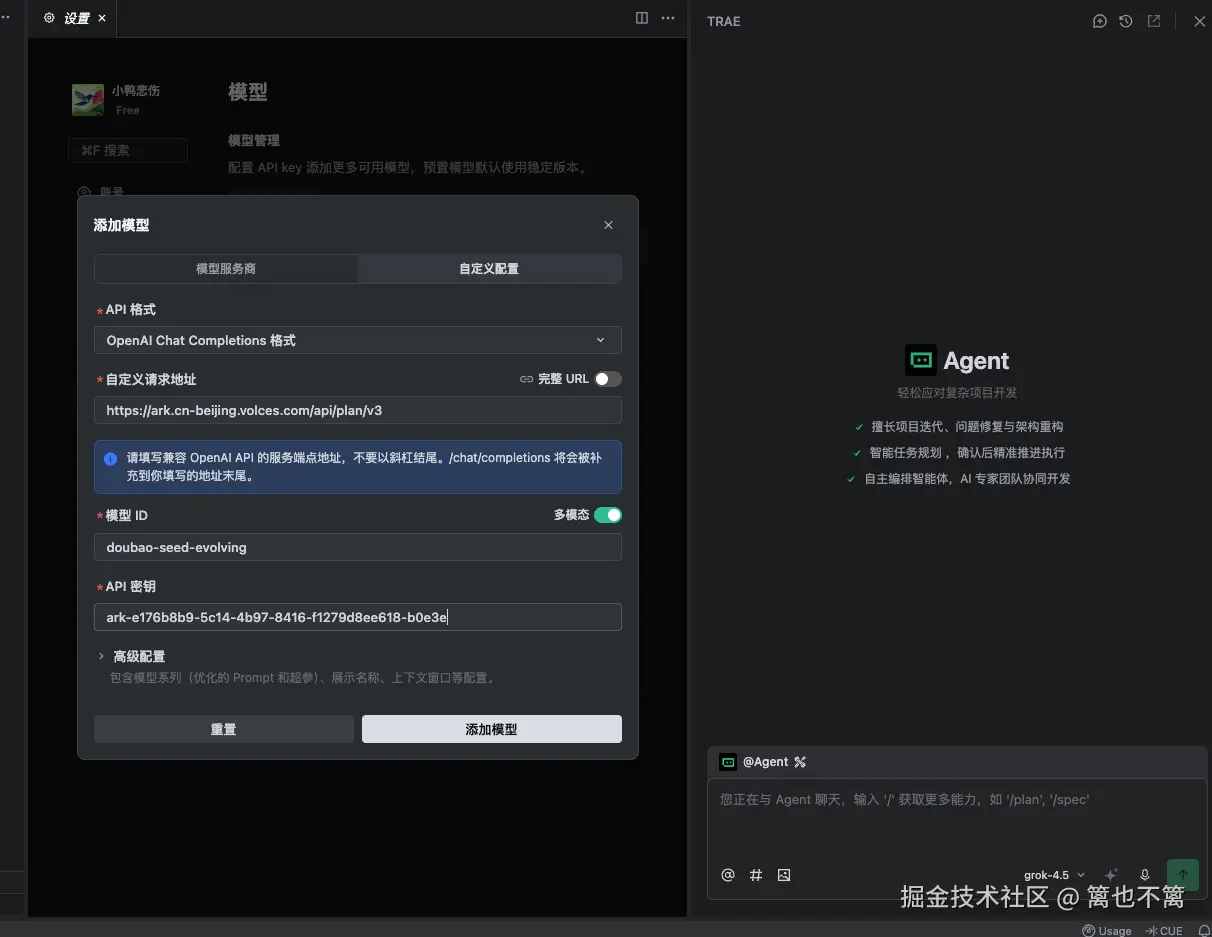Close the 添加模型 dialog with the X
Image resolution: width=1212 pixels, height=937 pixels.
point(608,225)
